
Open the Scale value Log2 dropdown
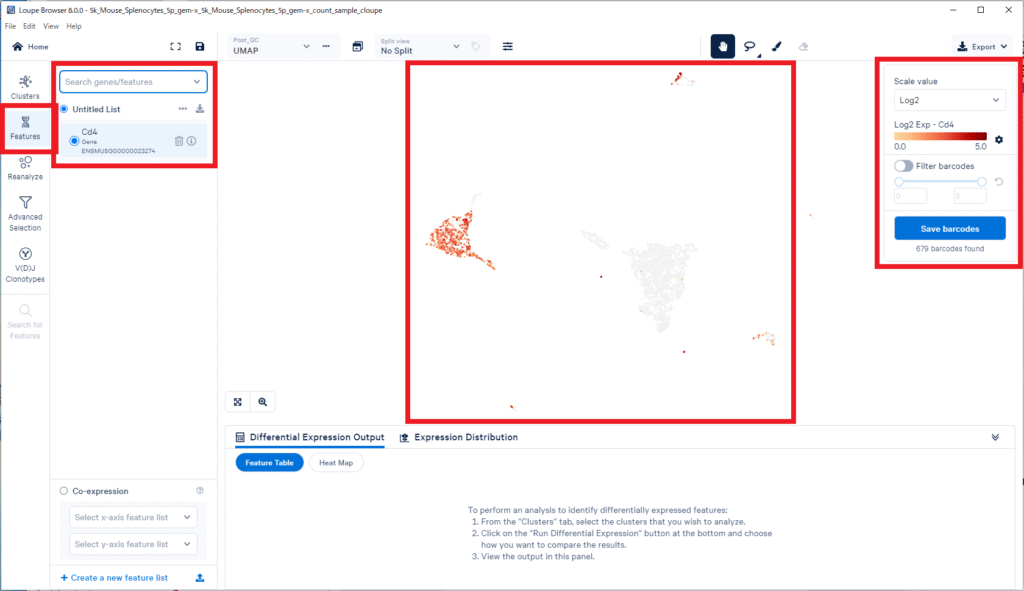(949, 100)
